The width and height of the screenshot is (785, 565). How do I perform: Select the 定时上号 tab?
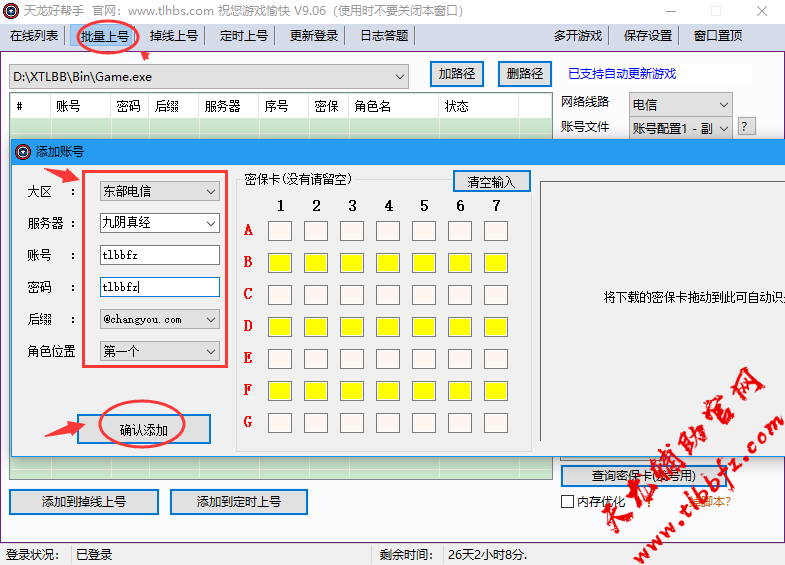244,36
